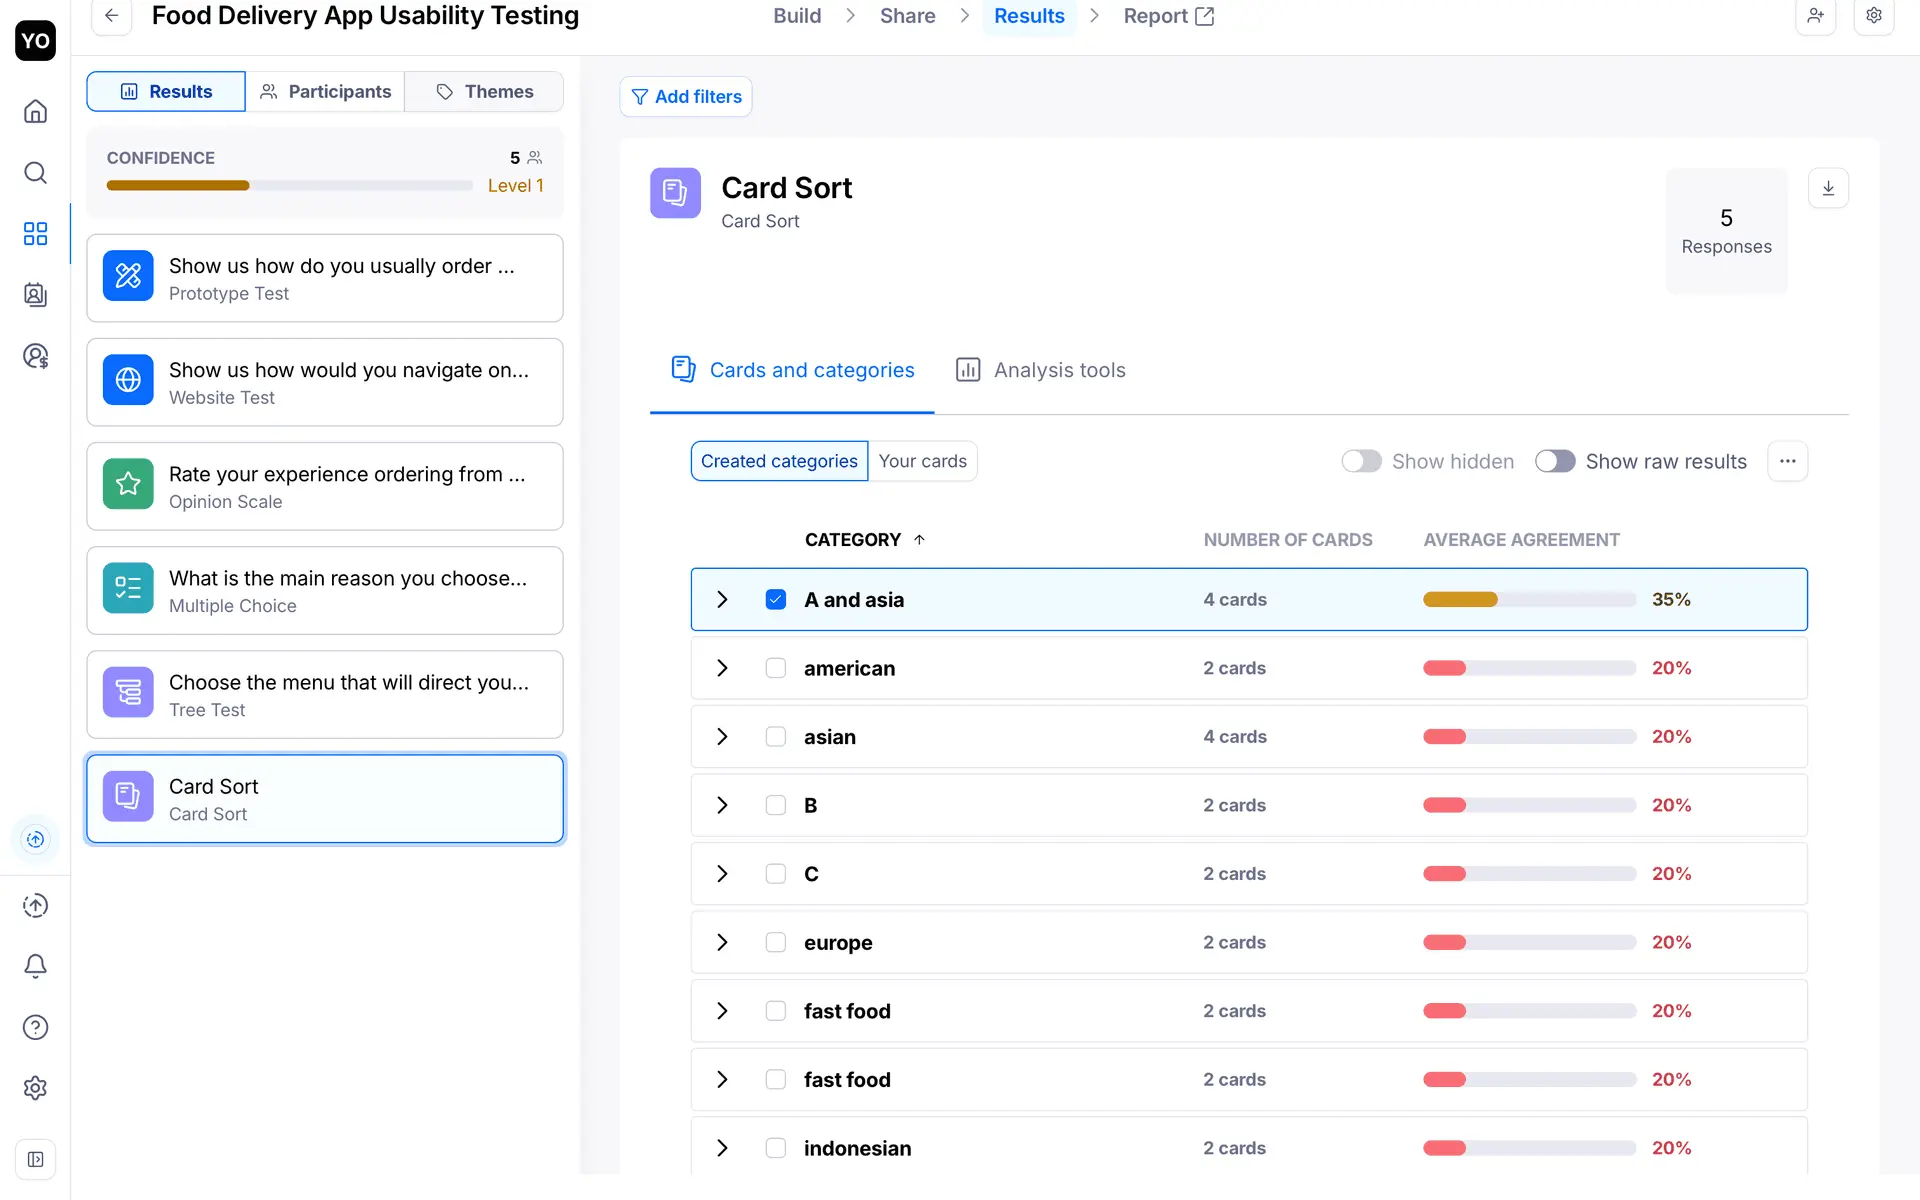Image resolution: width=1920 pixels, height=1200 pixels.
Task: Open the Participants tab
Action: (x=325, y=91)
